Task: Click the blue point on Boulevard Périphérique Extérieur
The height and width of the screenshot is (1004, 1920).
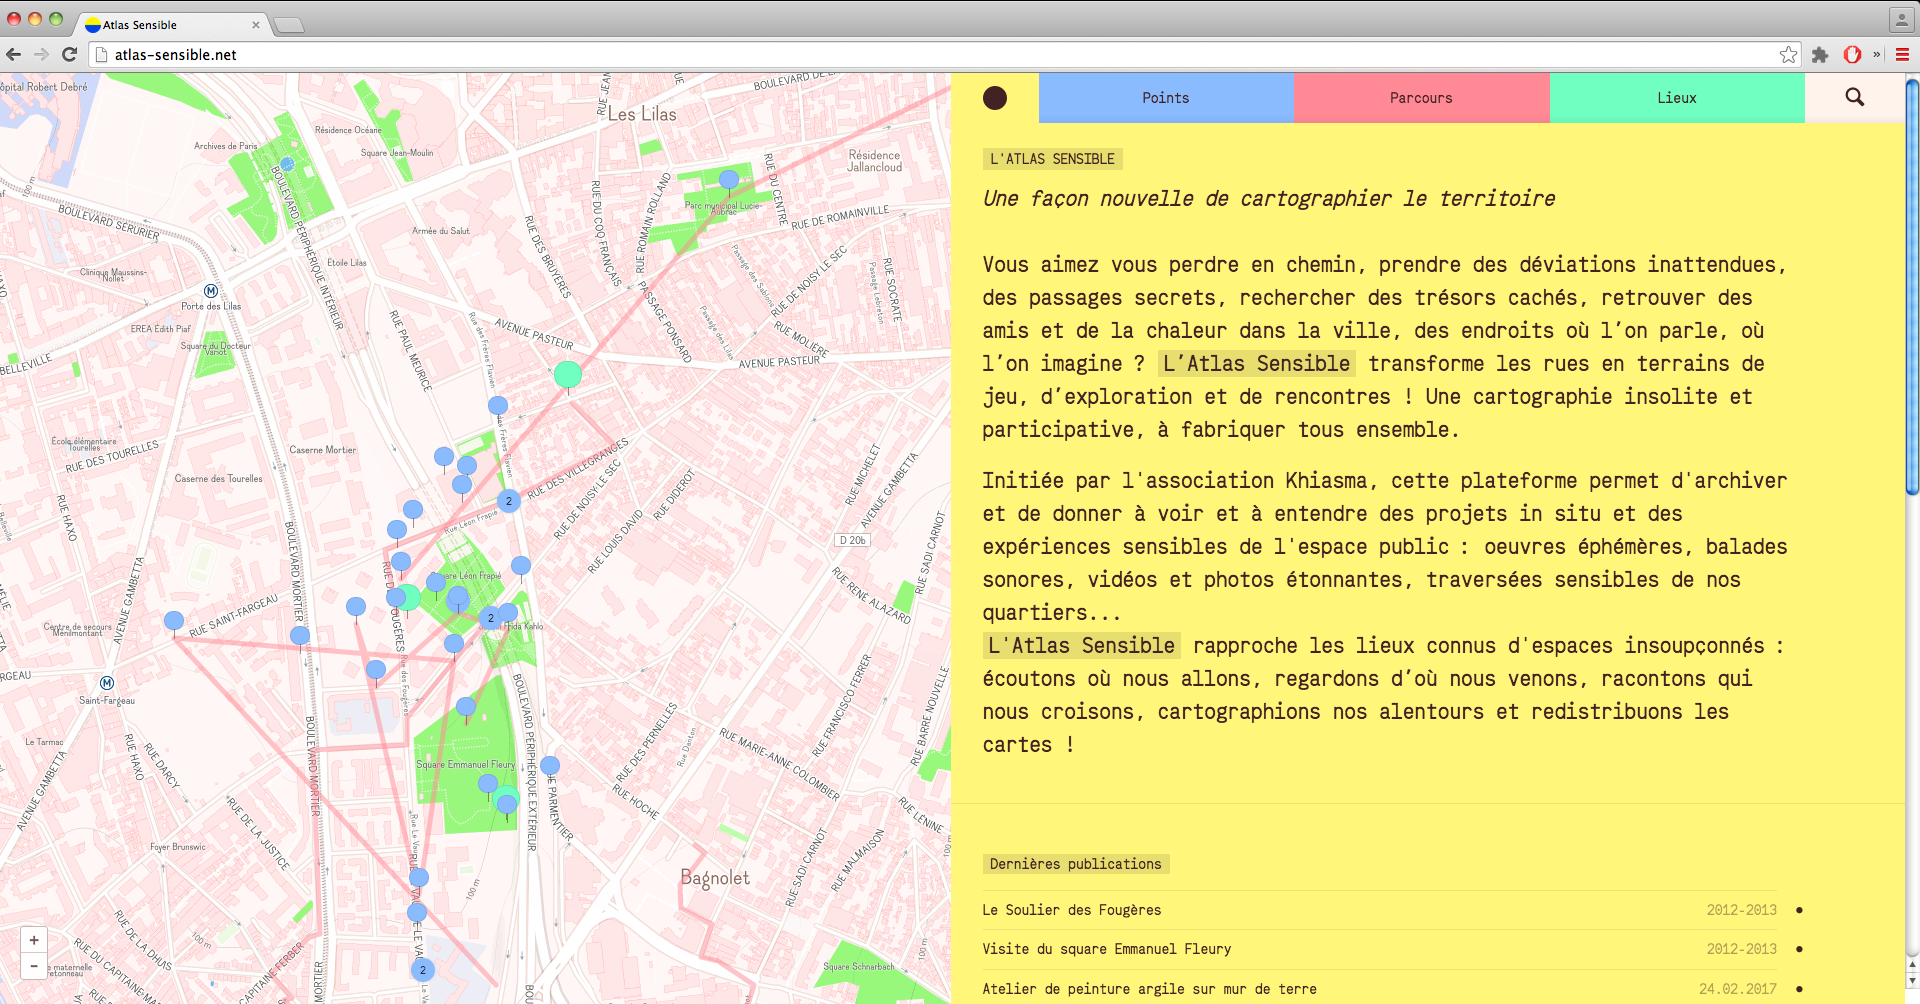Action: coord(550,766)
